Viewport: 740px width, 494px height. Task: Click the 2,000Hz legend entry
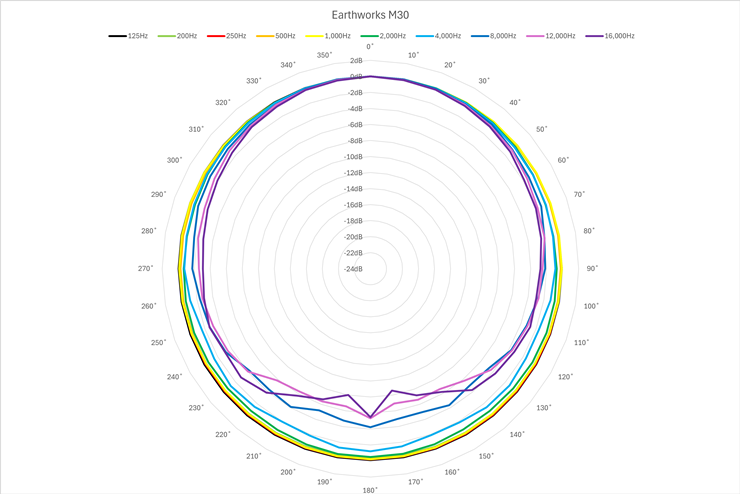383,36
